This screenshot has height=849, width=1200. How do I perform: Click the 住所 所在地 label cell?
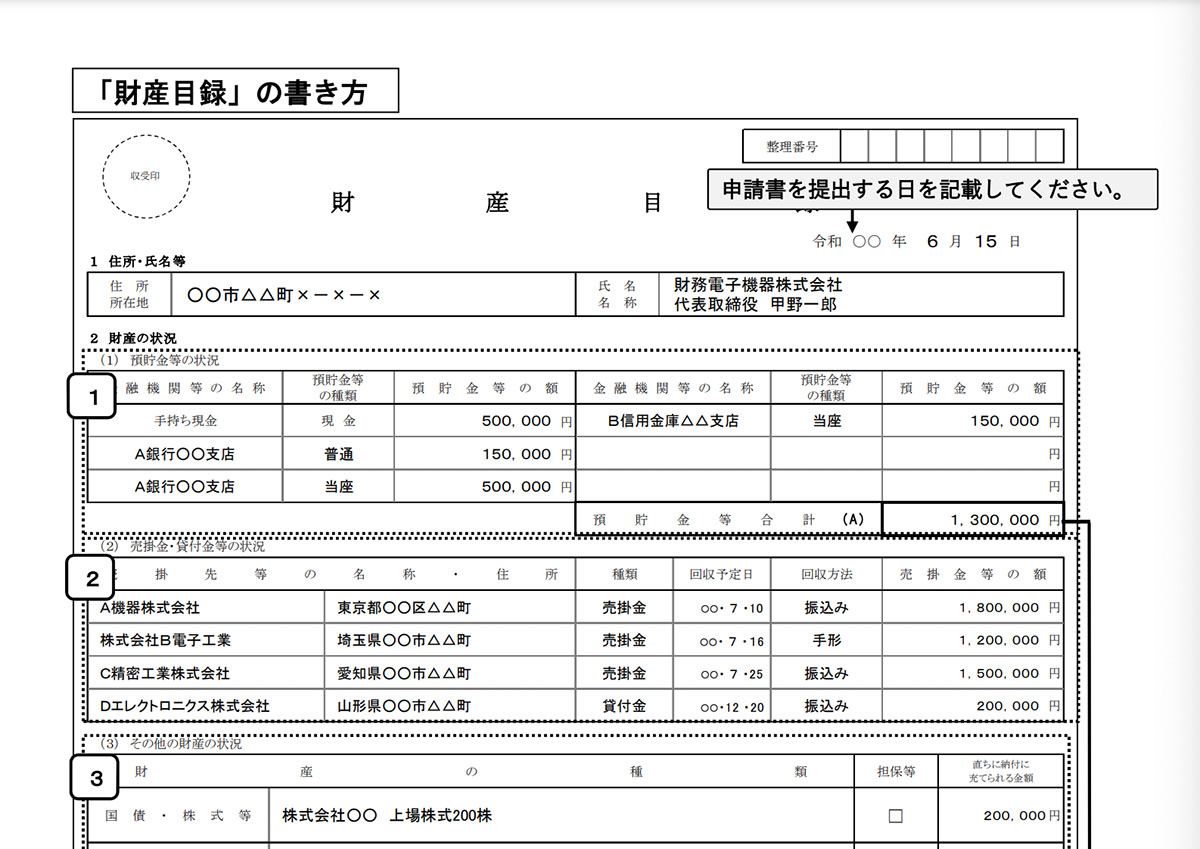pos(129,295)
